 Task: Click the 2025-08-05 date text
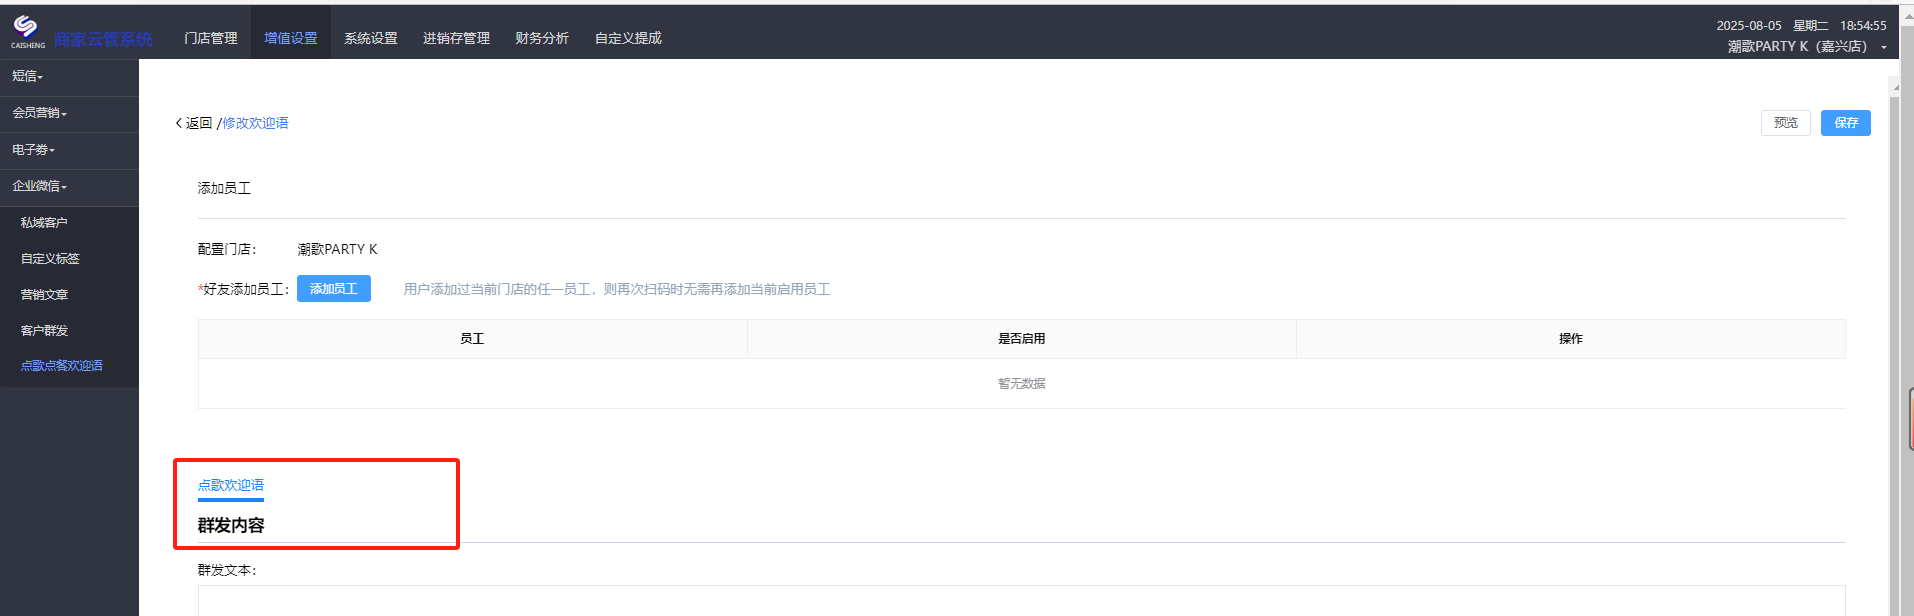tap(1749, 26)
